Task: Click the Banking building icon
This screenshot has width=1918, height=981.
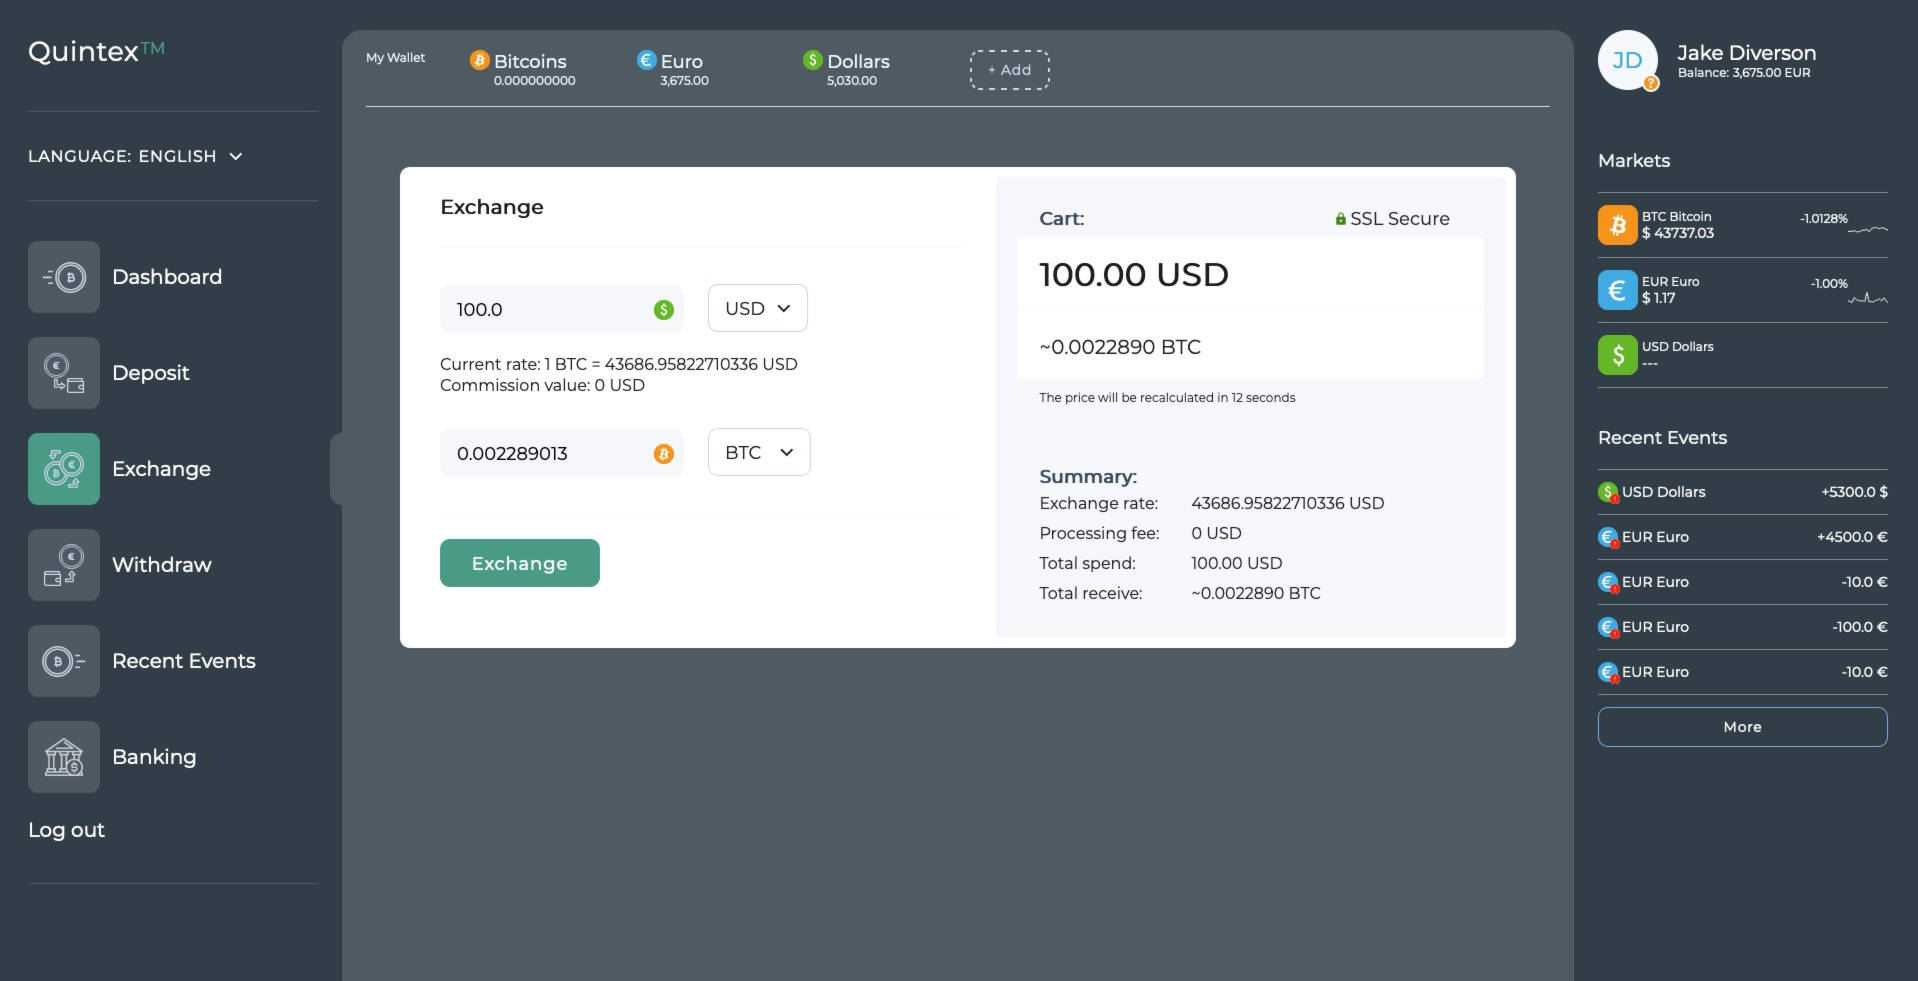Action: pos(64,757)
